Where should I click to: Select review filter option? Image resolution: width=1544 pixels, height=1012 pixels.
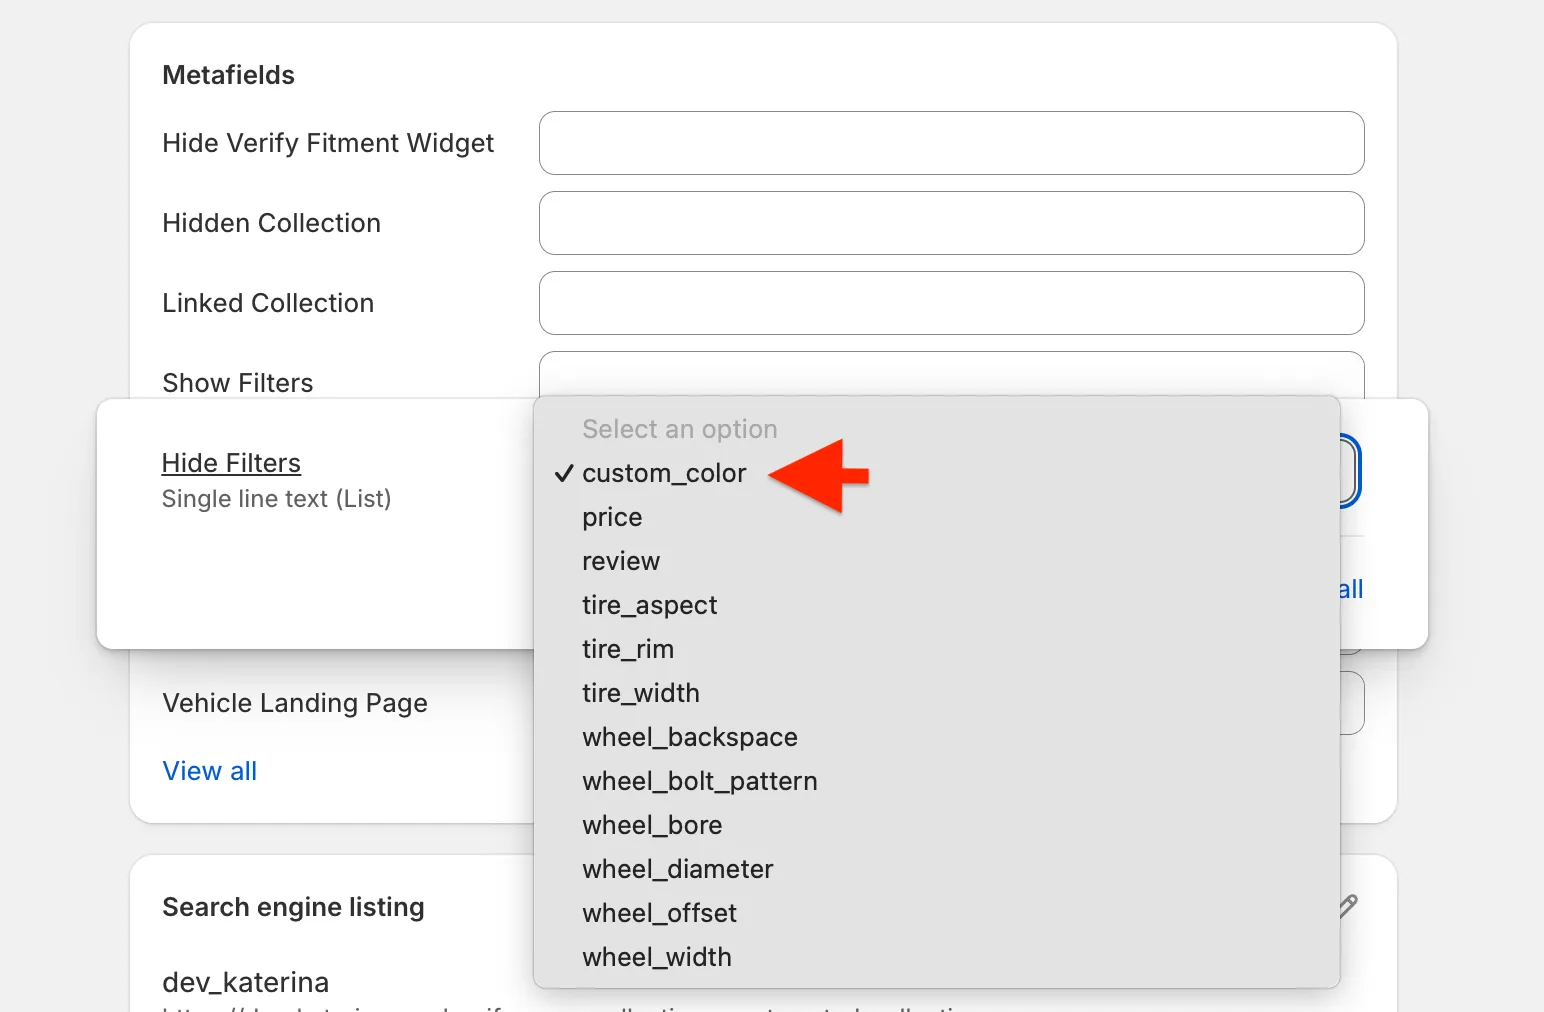(621, 561)
